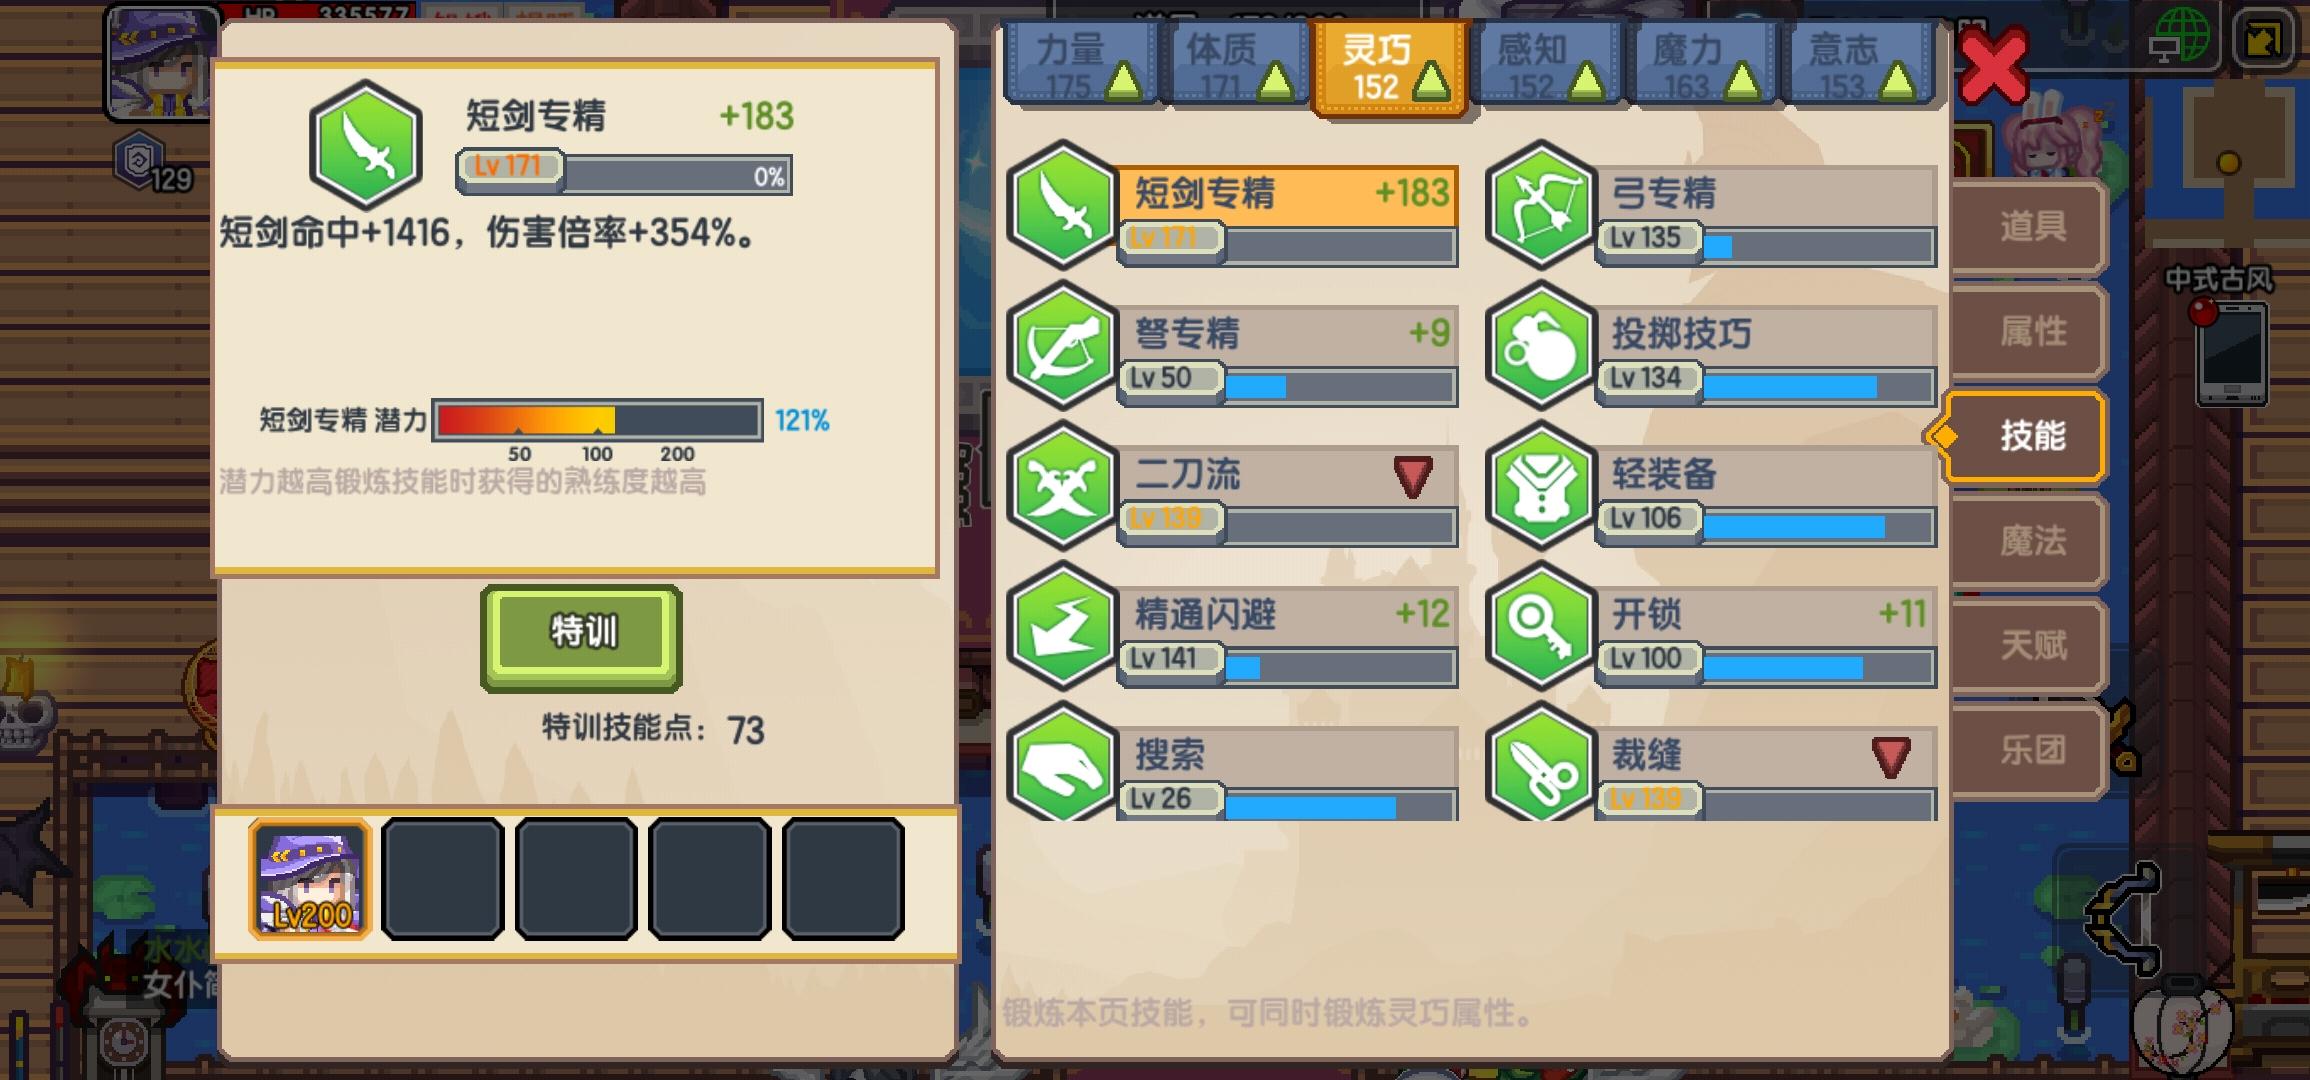Toggle red triangle marker on 裁缝
2310x1080 pixels.
pos(1890,757)
